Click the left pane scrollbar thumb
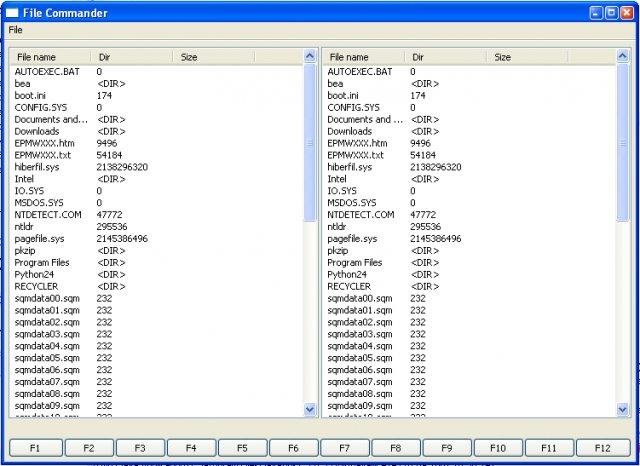The image size is (640, 466). click(310, 142)
